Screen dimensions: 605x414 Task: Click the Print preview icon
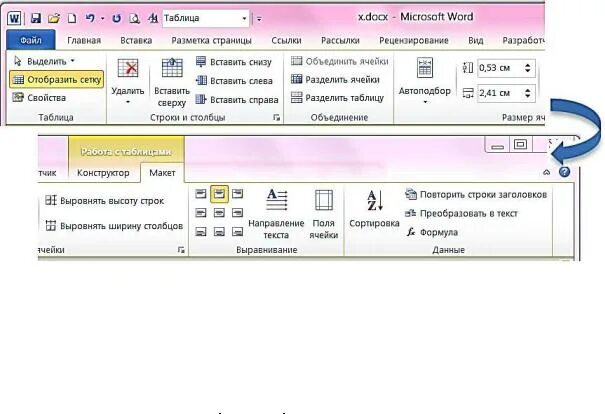pyautogui.click(x=134, y=18)
